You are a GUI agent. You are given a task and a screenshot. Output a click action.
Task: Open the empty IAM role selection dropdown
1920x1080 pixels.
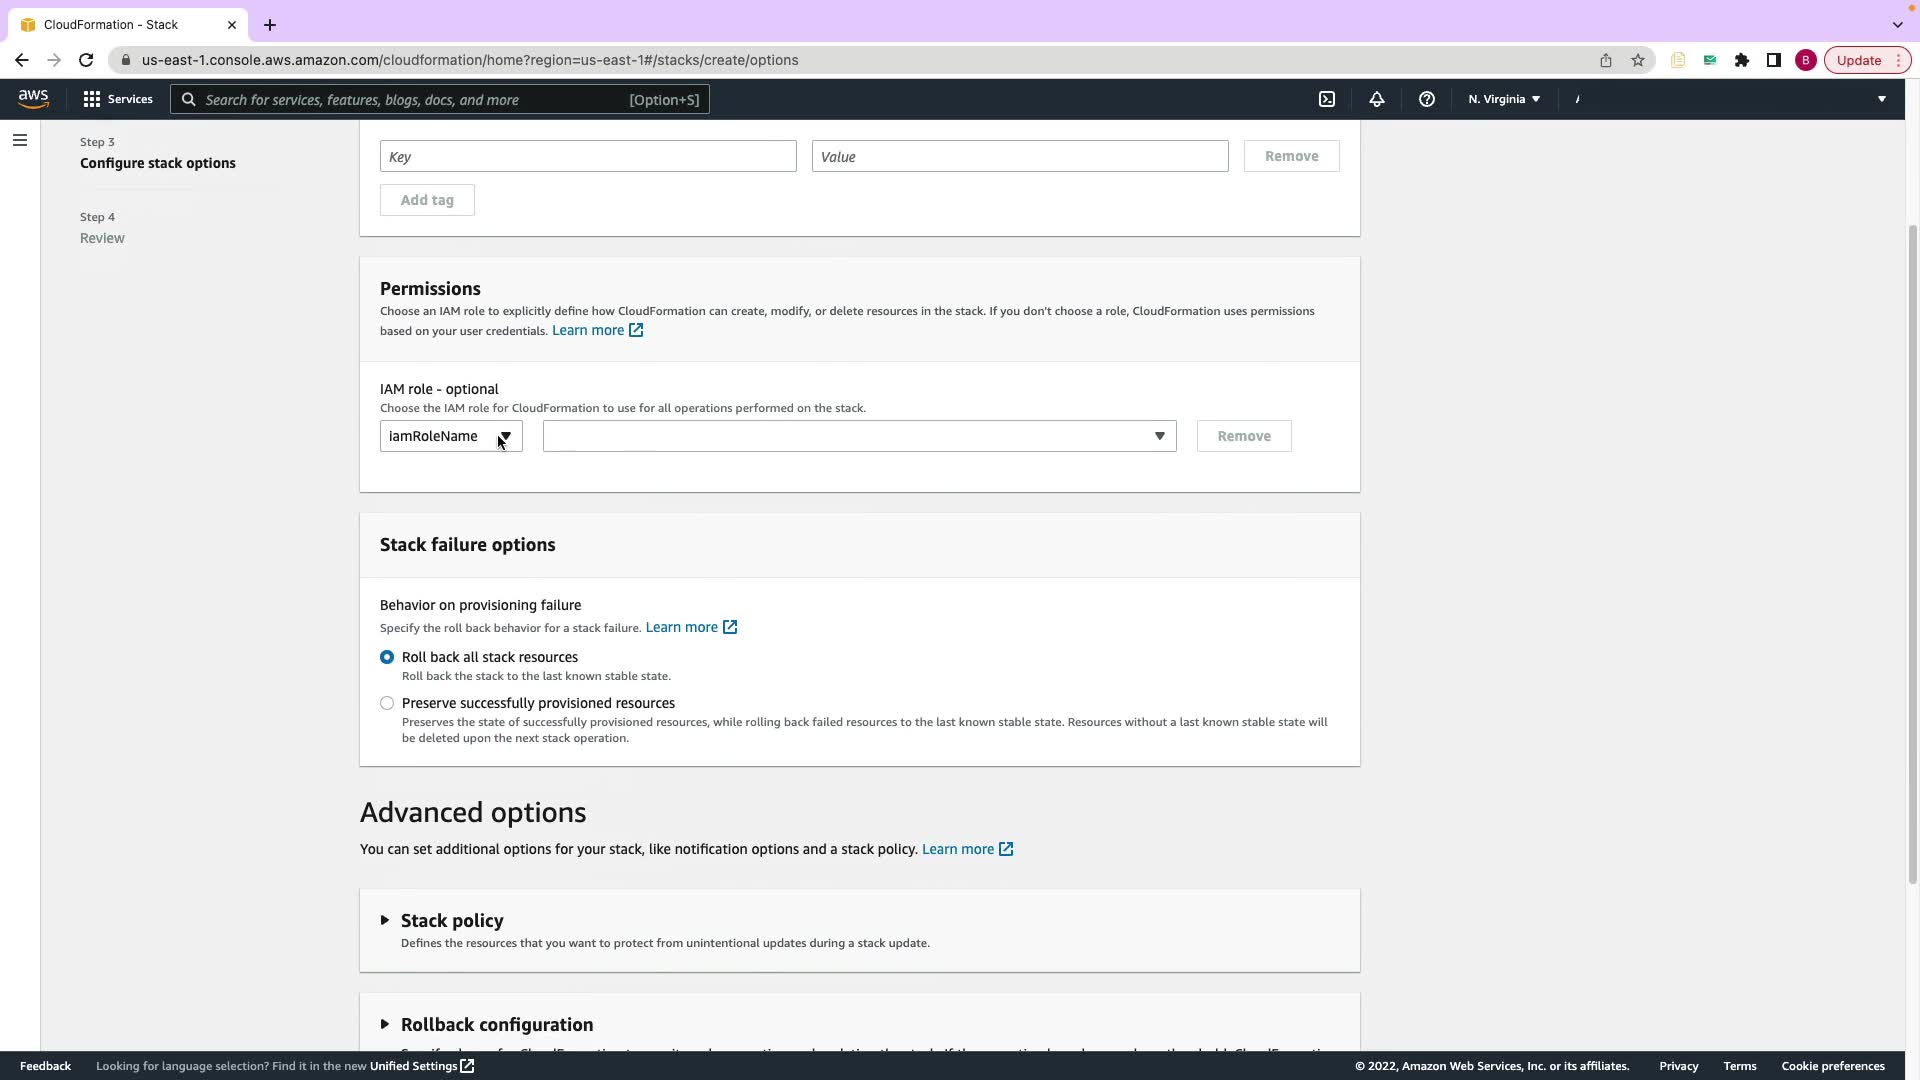859,436
